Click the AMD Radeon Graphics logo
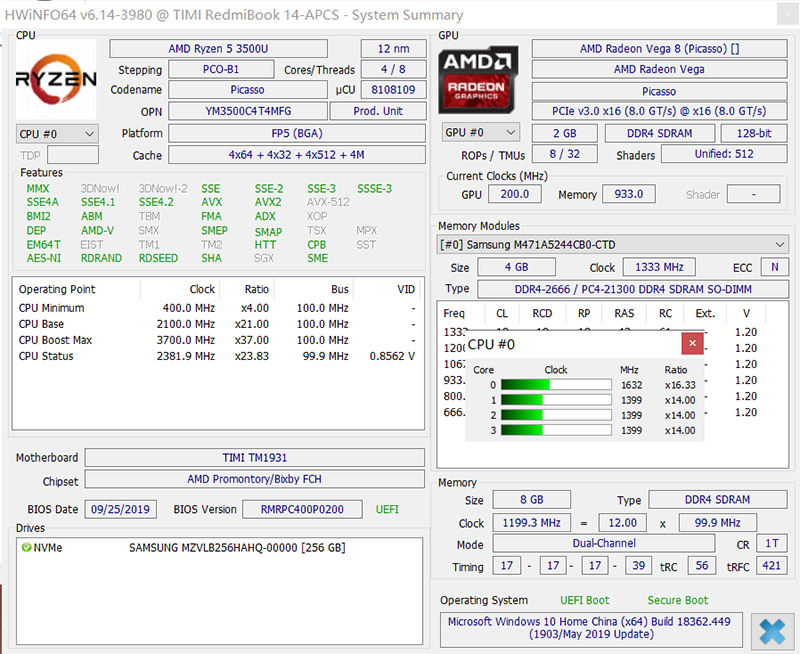This screenshot has width=800, height=654. pos(478,80)
